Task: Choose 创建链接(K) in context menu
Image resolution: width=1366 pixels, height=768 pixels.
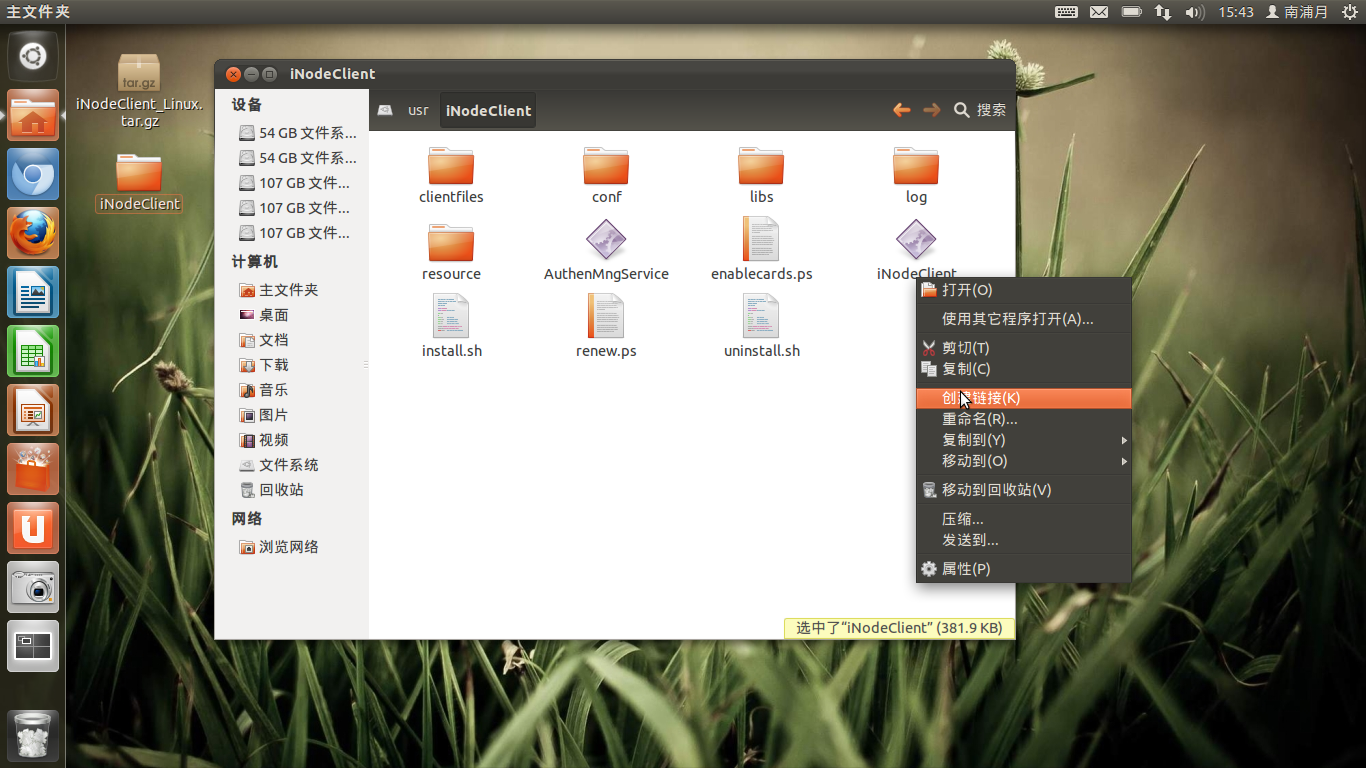Action: click(1024, 398)
